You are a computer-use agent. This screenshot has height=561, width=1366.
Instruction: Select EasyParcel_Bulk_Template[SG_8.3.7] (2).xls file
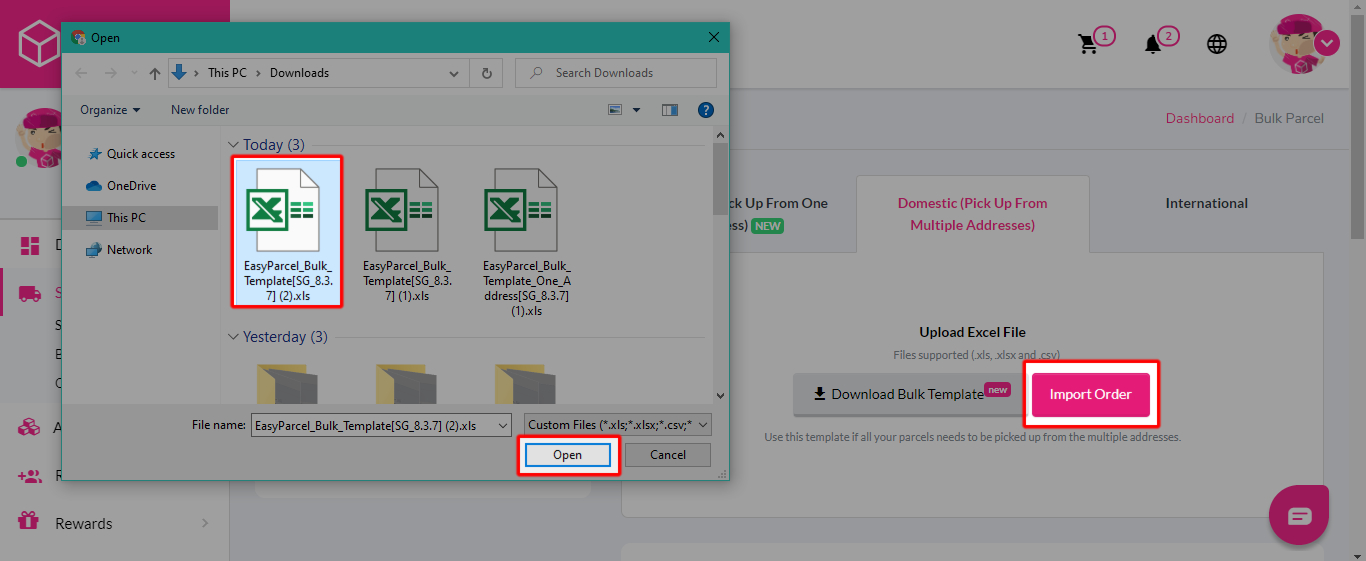(288, 232)
